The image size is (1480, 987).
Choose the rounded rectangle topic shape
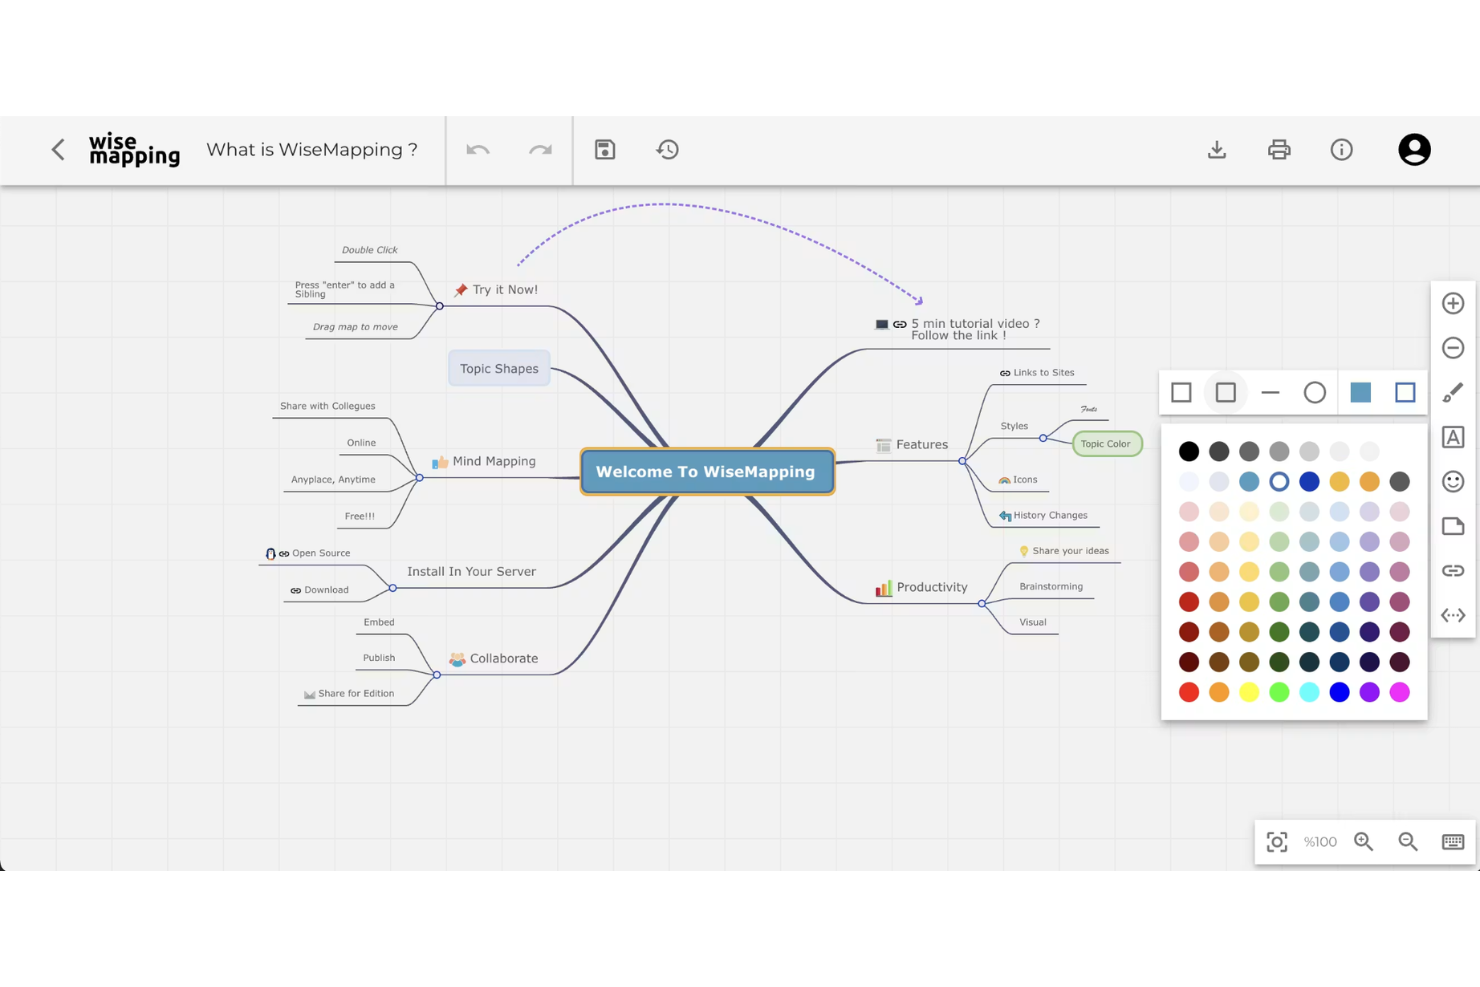tap(1226, 392)
